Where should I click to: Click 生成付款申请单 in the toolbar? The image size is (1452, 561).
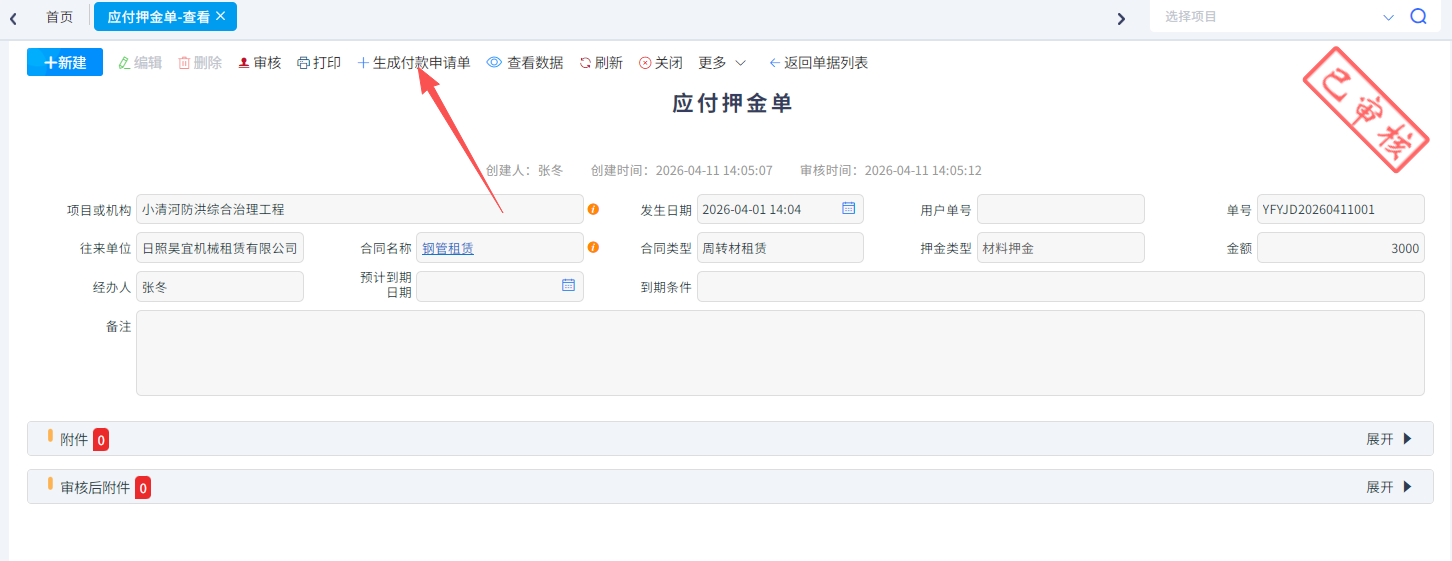coord(414,62)
